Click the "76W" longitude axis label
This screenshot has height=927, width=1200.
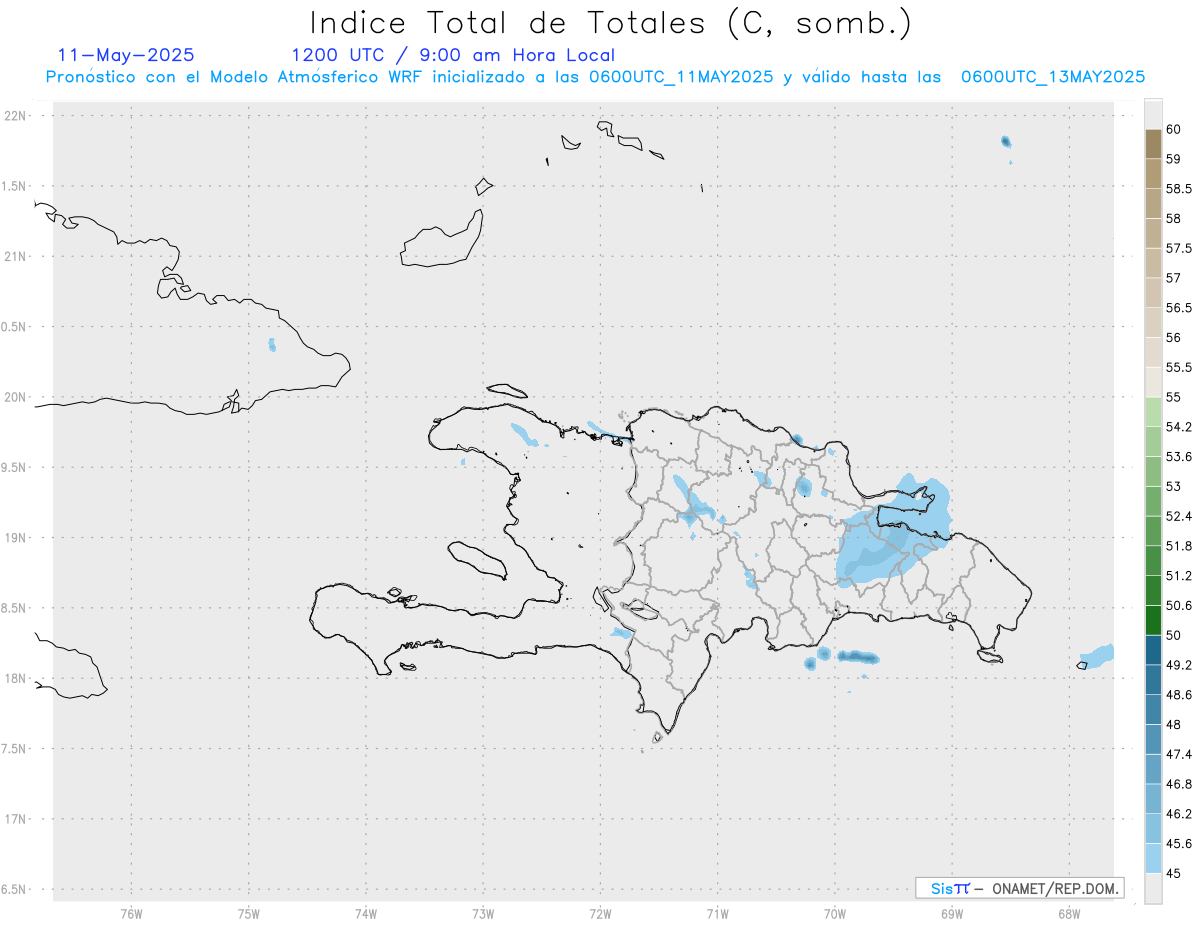(x=131, y=913)
